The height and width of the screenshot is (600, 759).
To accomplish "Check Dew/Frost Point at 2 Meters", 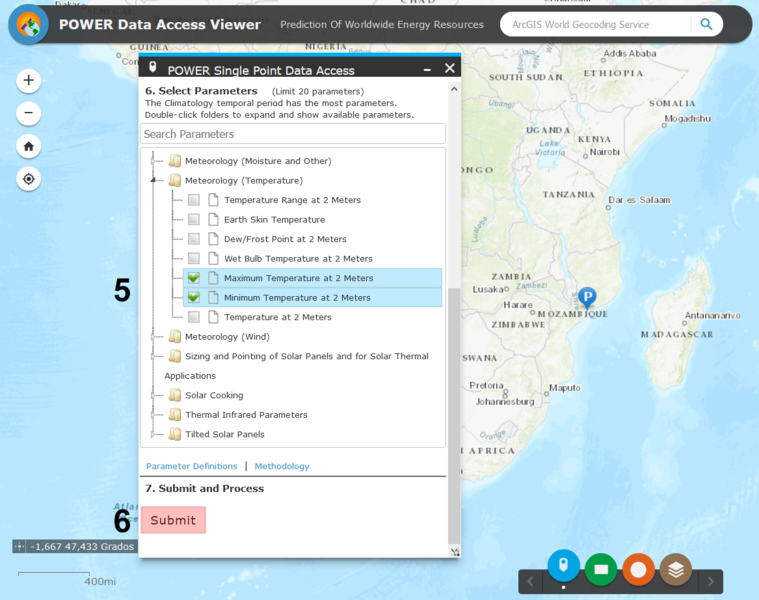I will (x=194, y=239).
